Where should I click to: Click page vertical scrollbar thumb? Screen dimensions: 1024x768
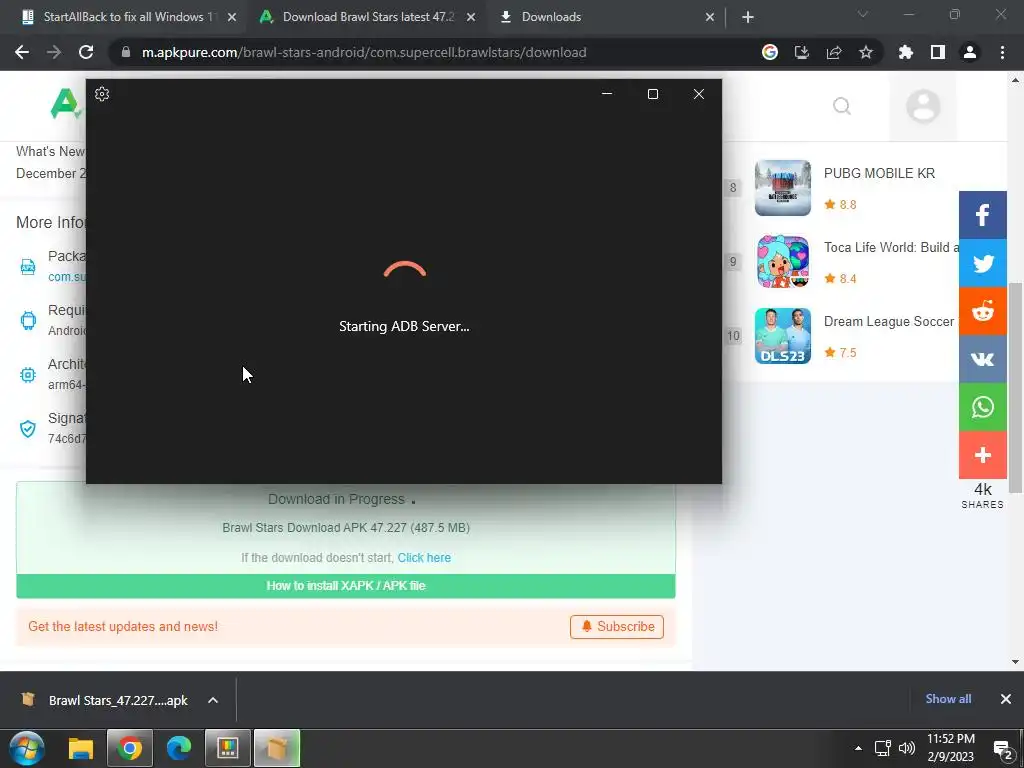(x=1016, y=389)
